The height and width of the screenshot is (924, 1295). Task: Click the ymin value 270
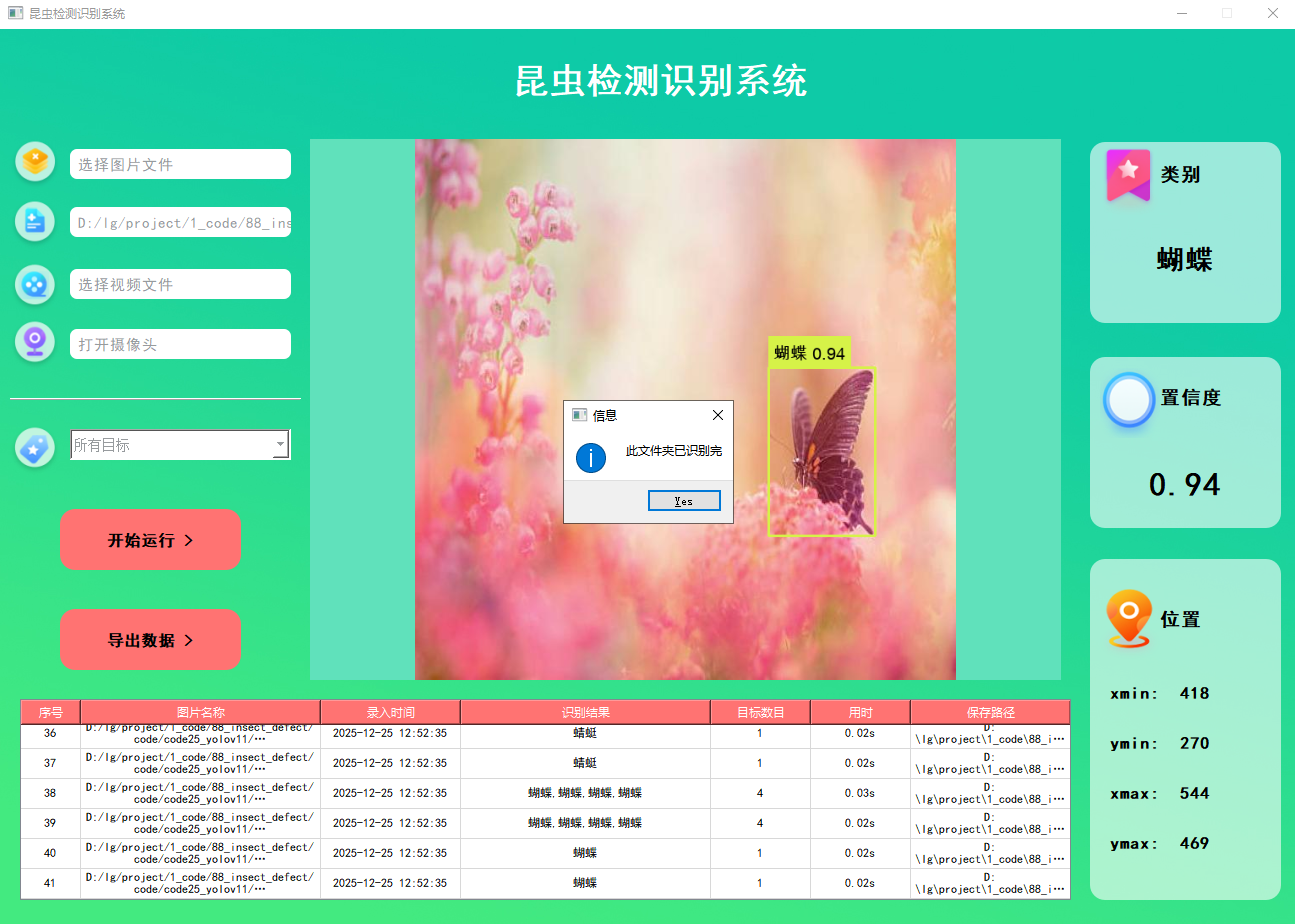point(1195,743)
